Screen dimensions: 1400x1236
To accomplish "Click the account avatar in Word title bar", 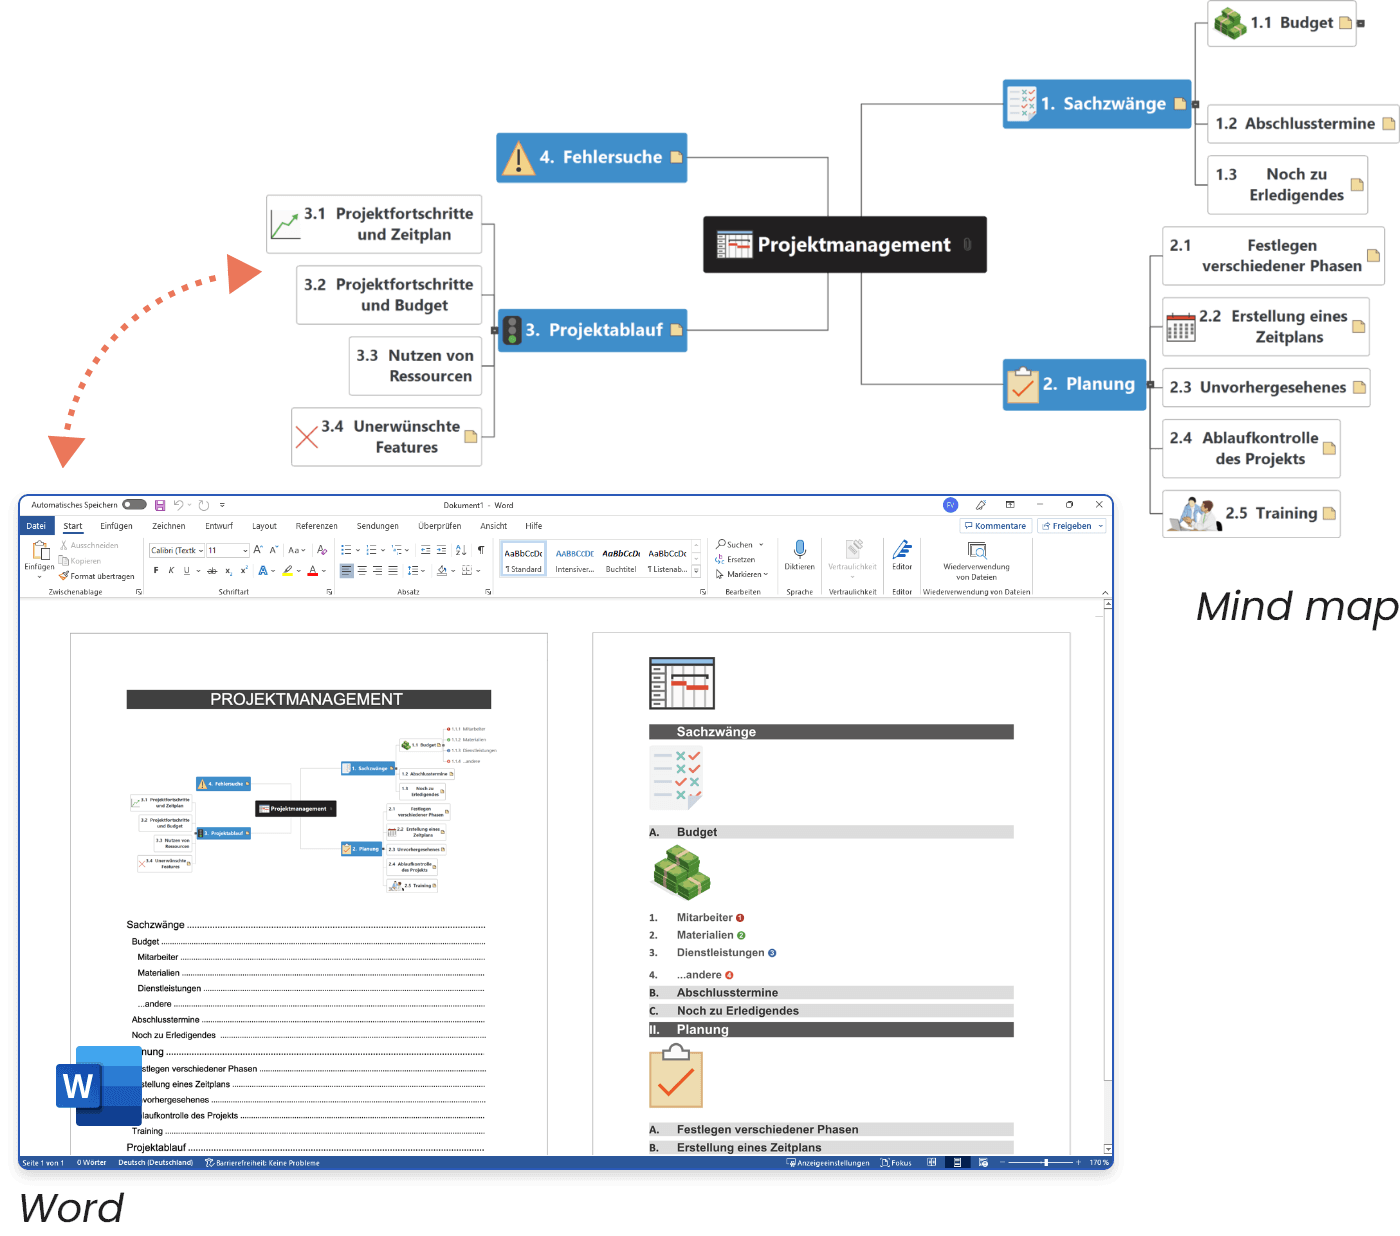I will point(951,505).
